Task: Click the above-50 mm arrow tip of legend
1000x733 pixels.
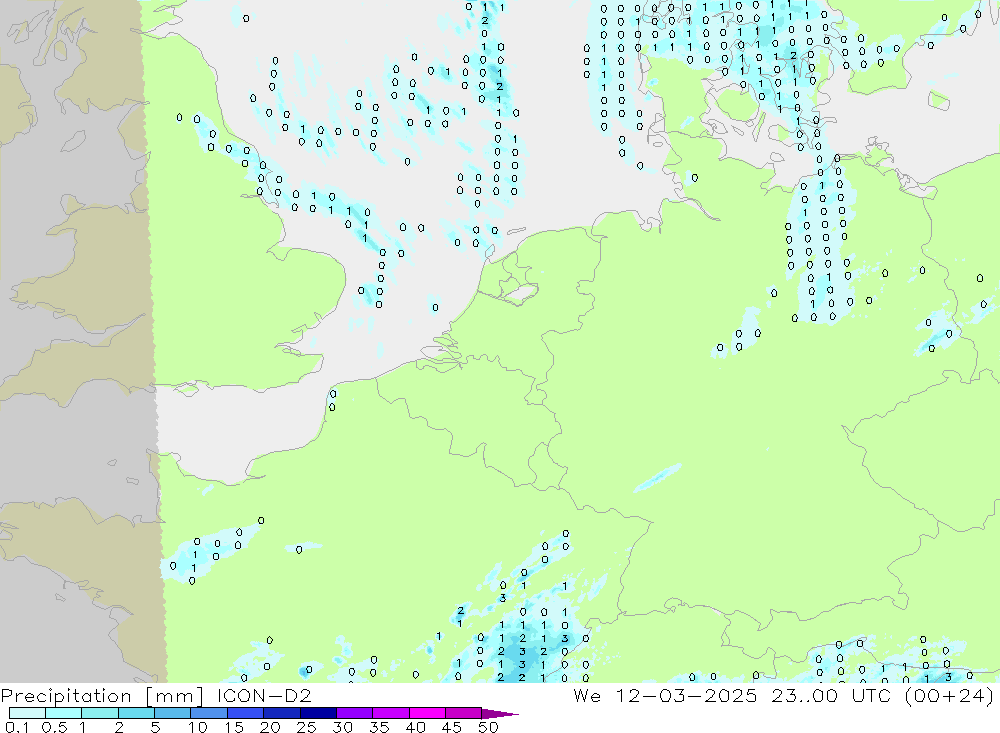Action: (500, 714)
